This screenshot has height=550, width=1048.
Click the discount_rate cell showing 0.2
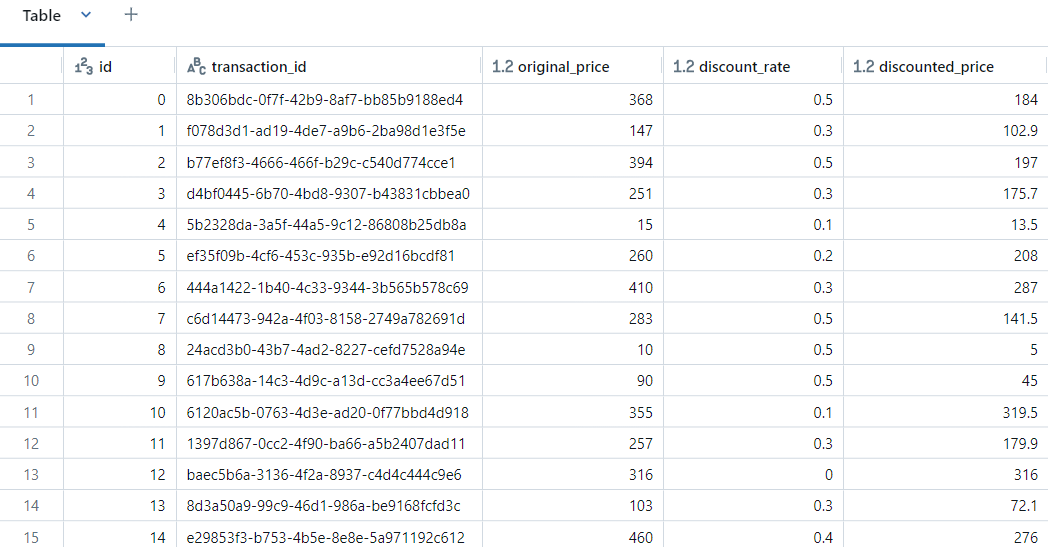[752, 256]
